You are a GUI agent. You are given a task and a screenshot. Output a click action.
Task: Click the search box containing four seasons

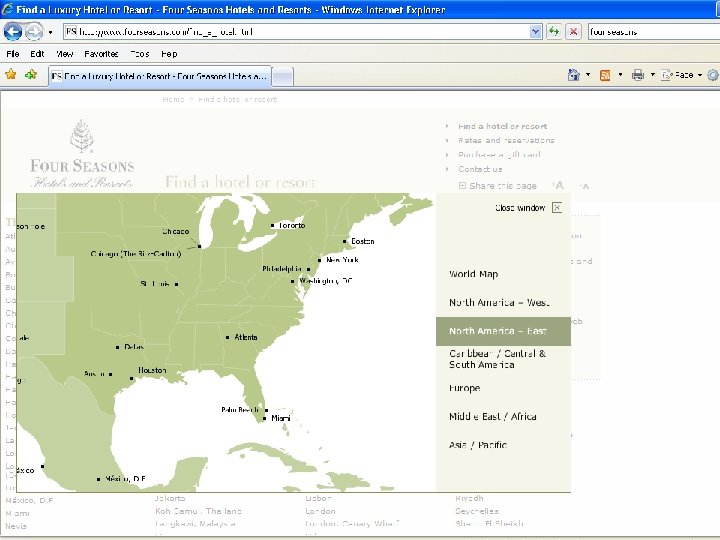pyautogui.click(x=654, y=32)
